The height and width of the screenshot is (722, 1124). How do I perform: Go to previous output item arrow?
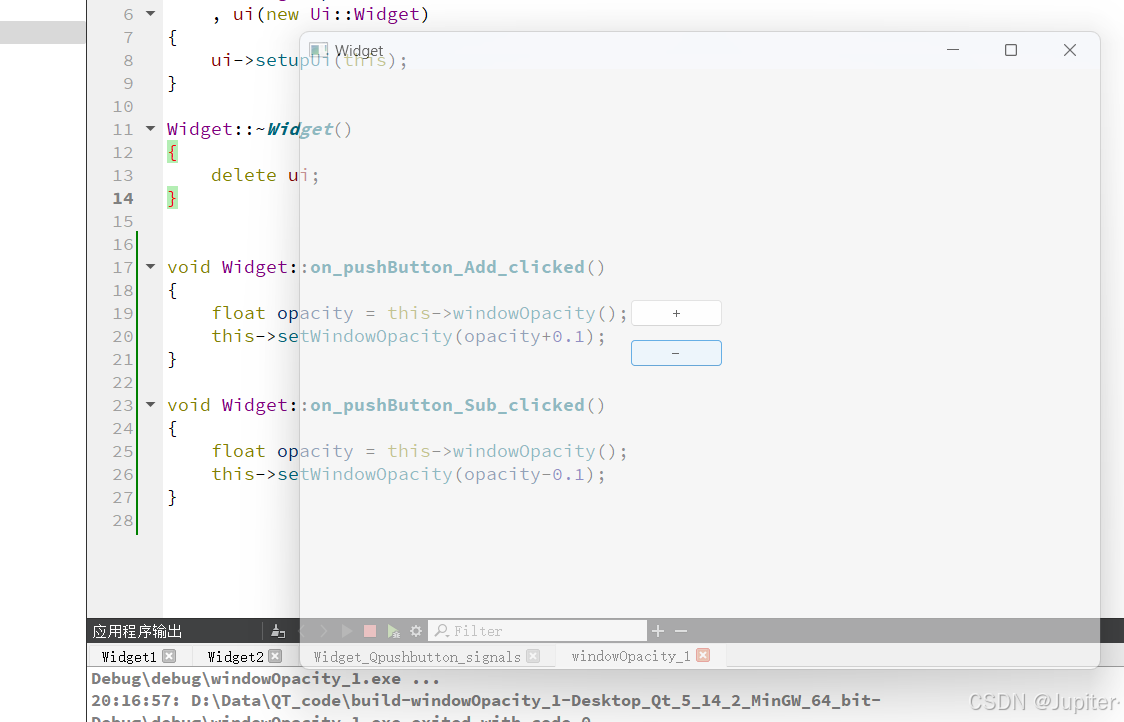click(302, 631)
